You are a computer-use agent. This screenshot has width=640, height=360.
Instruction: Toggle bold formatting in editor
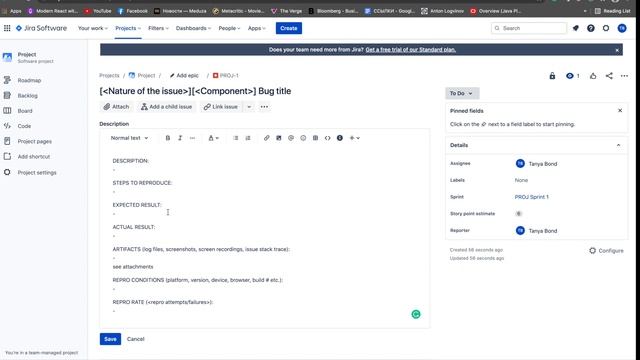167,138
